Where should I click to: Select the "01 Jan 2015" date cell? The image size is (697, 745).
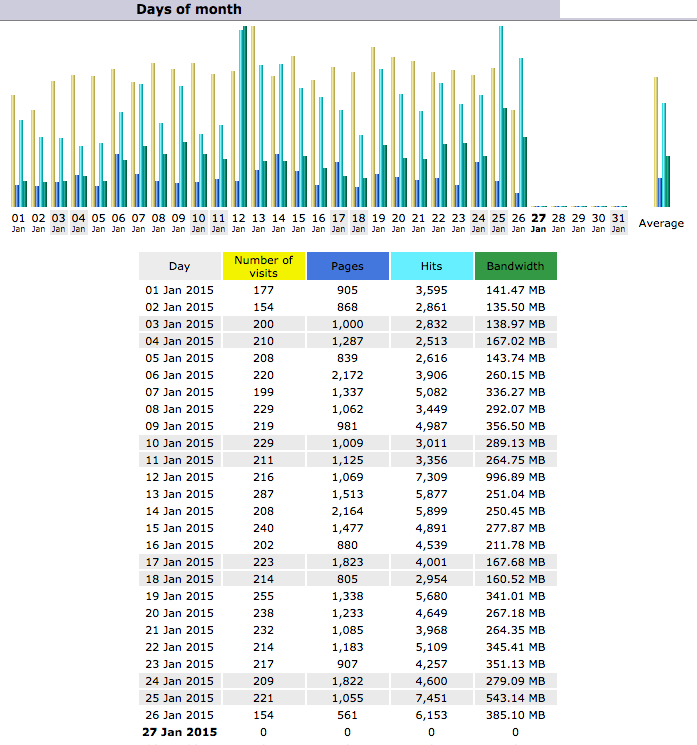point(180,290)
